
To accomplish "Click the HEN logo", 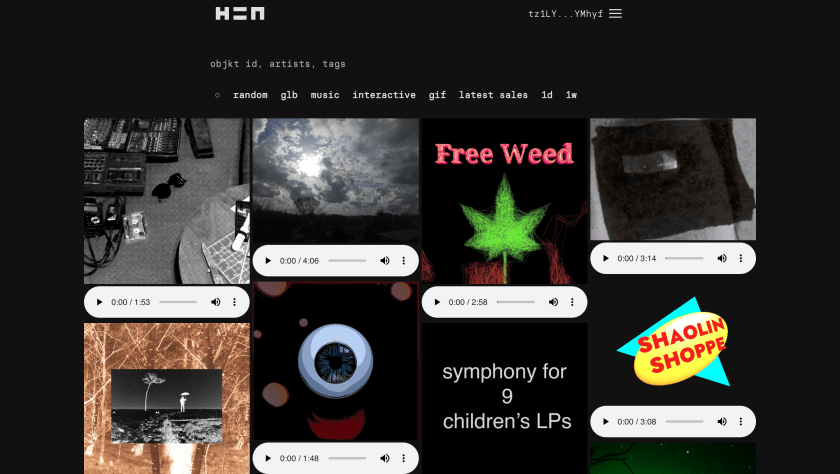I will tap(239, 13).
